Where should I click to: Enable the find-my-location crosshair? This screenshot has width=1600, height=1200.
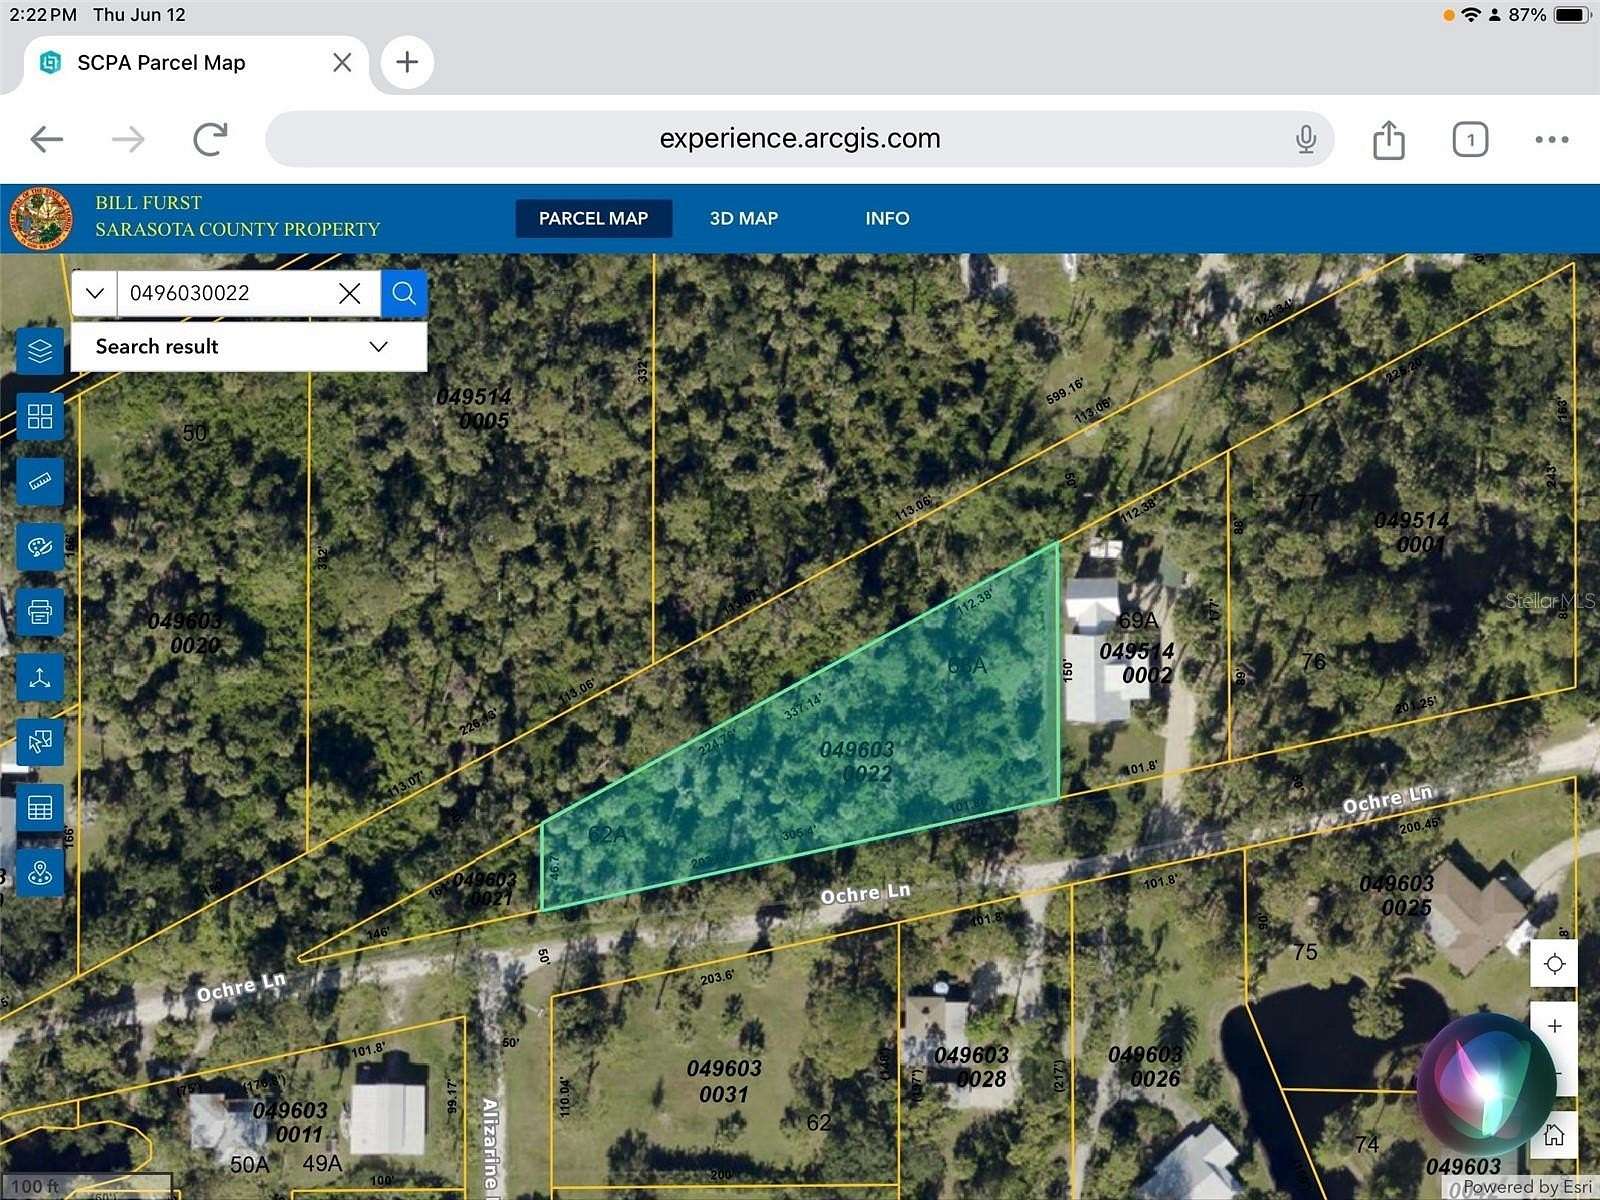coord(1553,963)
